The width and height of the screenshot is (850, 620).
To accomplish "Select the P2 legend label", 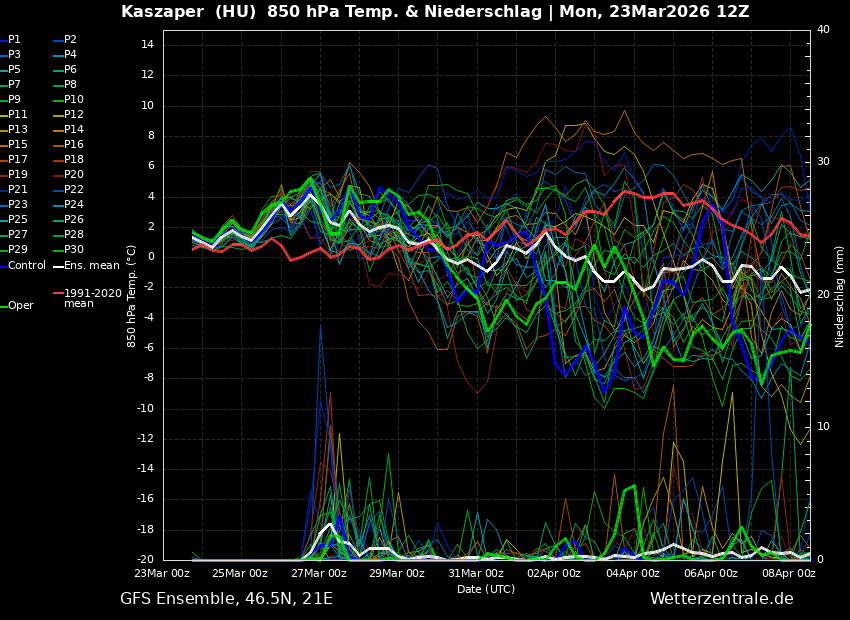I will click(70, 40).
